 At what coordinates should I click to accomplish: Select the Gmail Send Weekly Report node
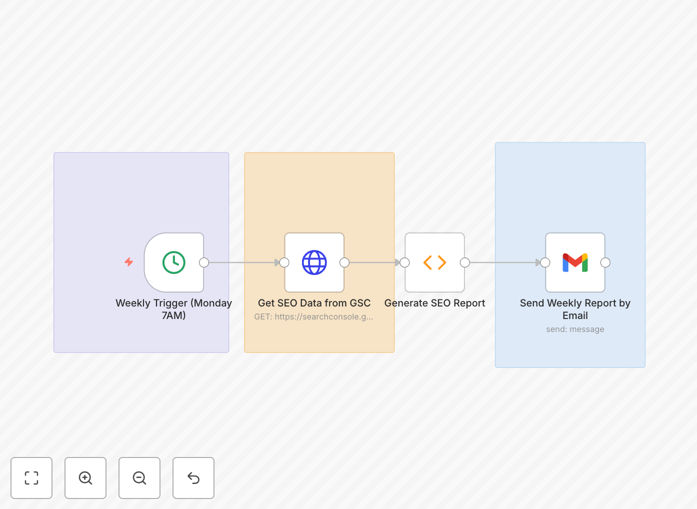coord(575,262)
